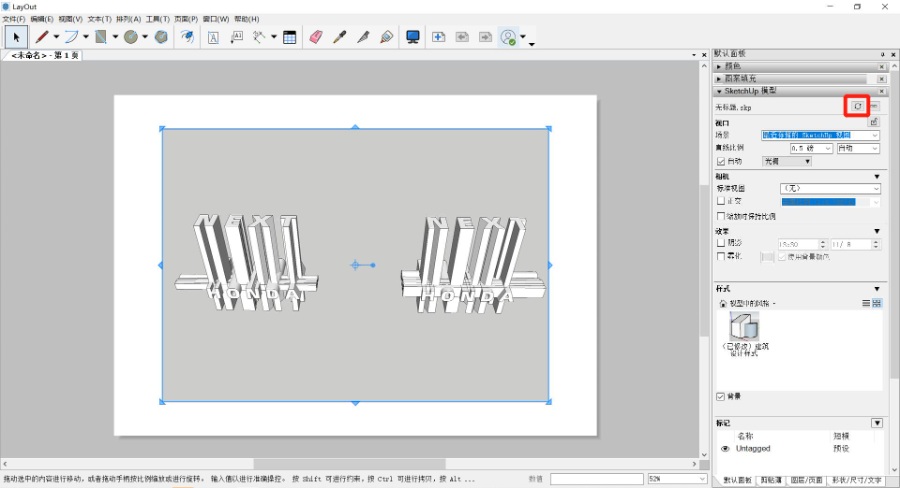Switch styles to thumbnail grid view
The height and width of the screenshot is (488, 900).
[x=876, y=303]
